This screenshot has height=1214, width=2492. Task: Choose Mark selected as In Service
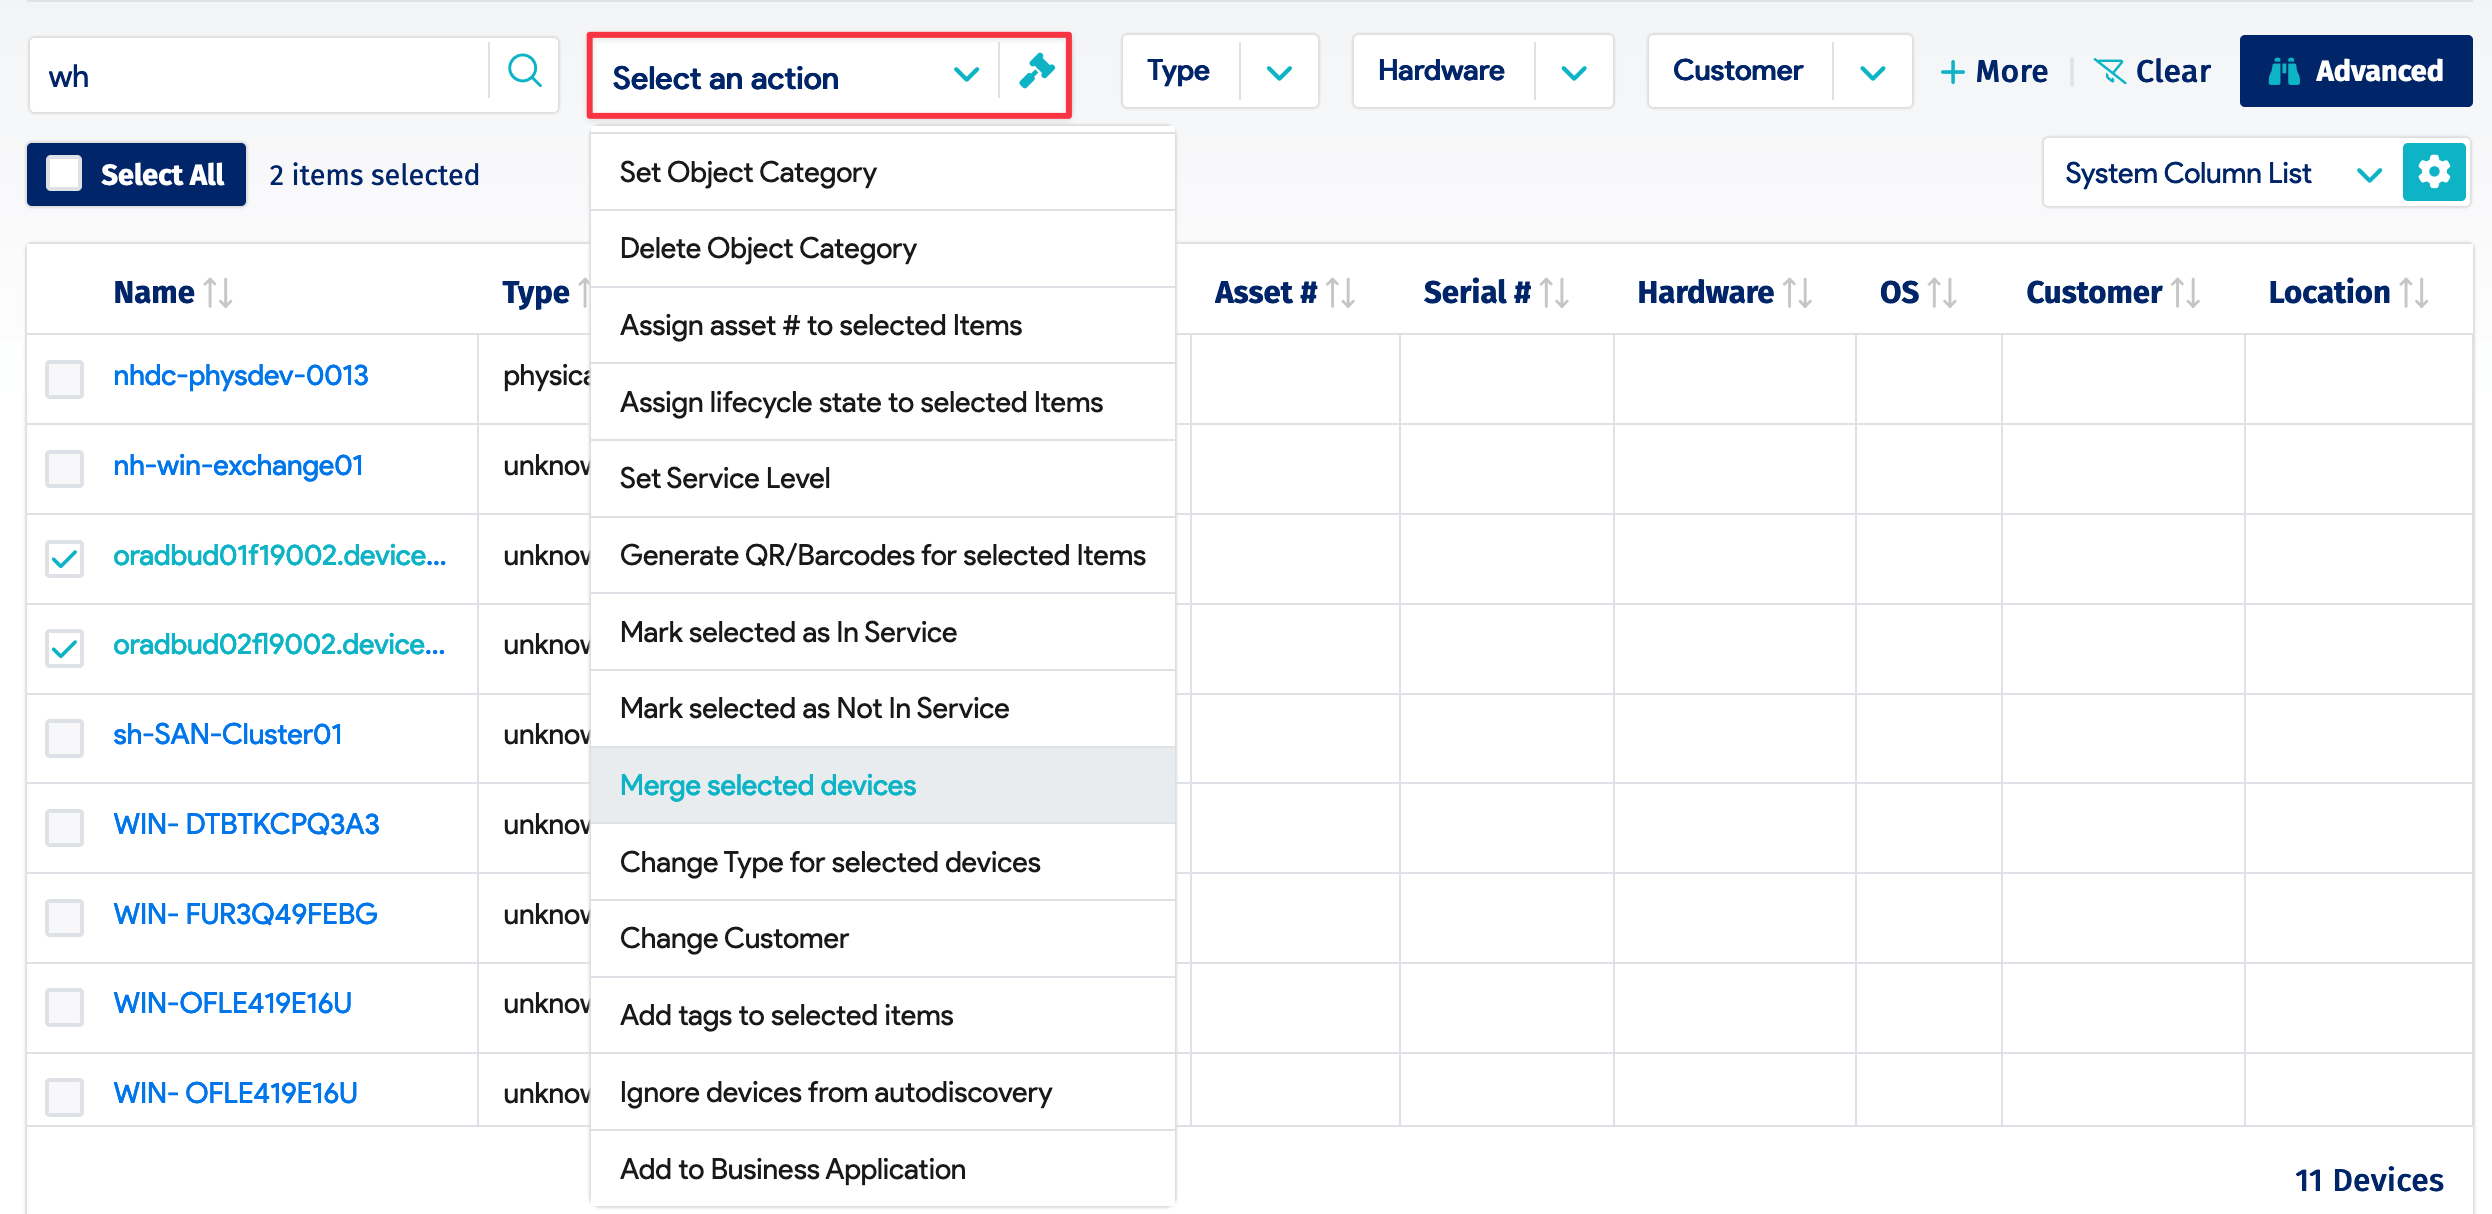(883, 632)
